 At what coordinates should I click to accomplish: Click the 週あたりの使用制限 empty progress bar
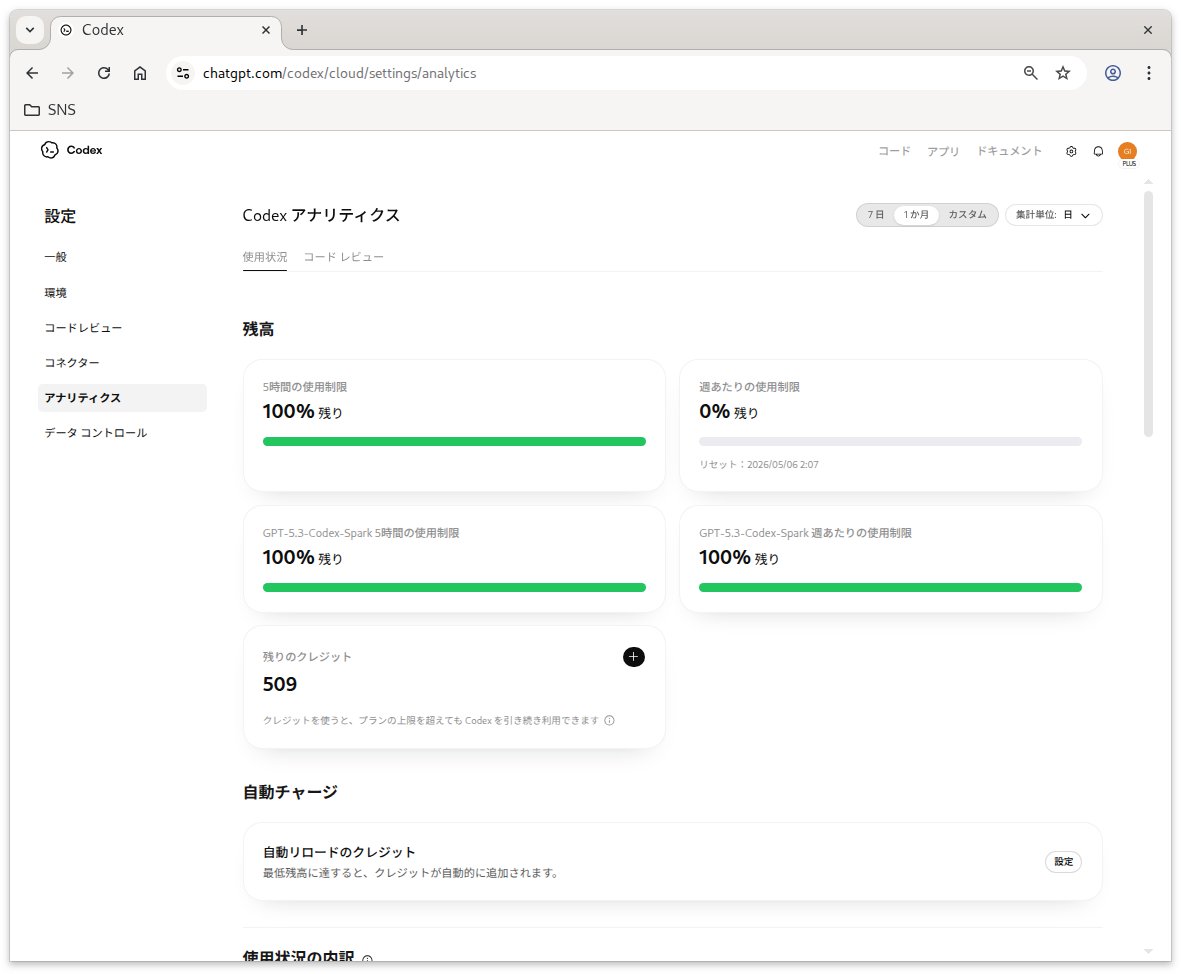tap(890, 441)
